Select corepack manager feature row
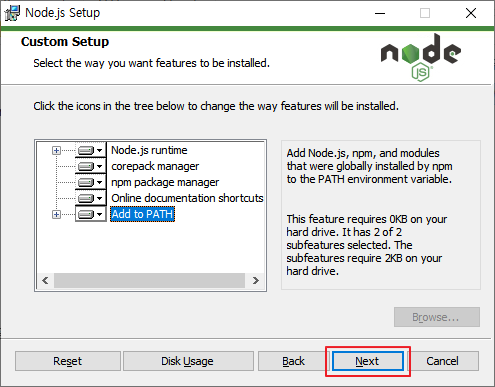This screenshot has height=387, width=495. tap(155, 166)
